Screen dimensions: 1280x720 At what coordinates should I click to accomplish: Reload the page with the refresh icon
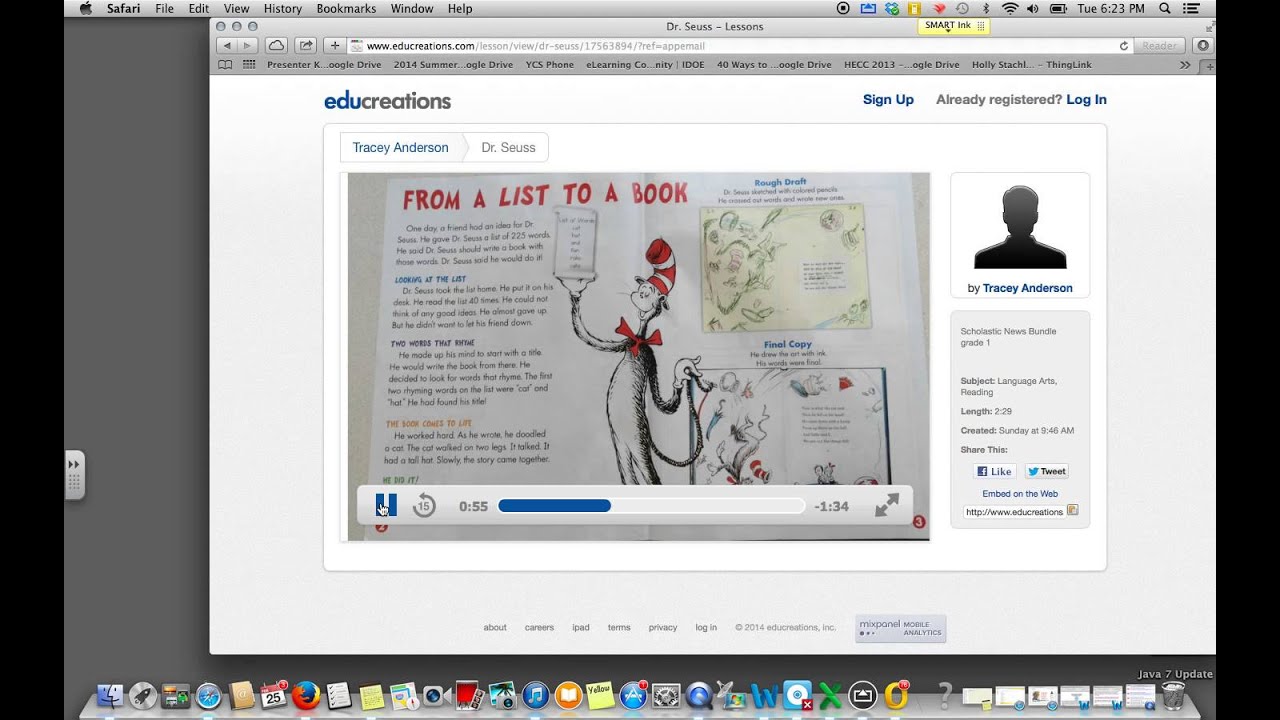coord(1124,46)
